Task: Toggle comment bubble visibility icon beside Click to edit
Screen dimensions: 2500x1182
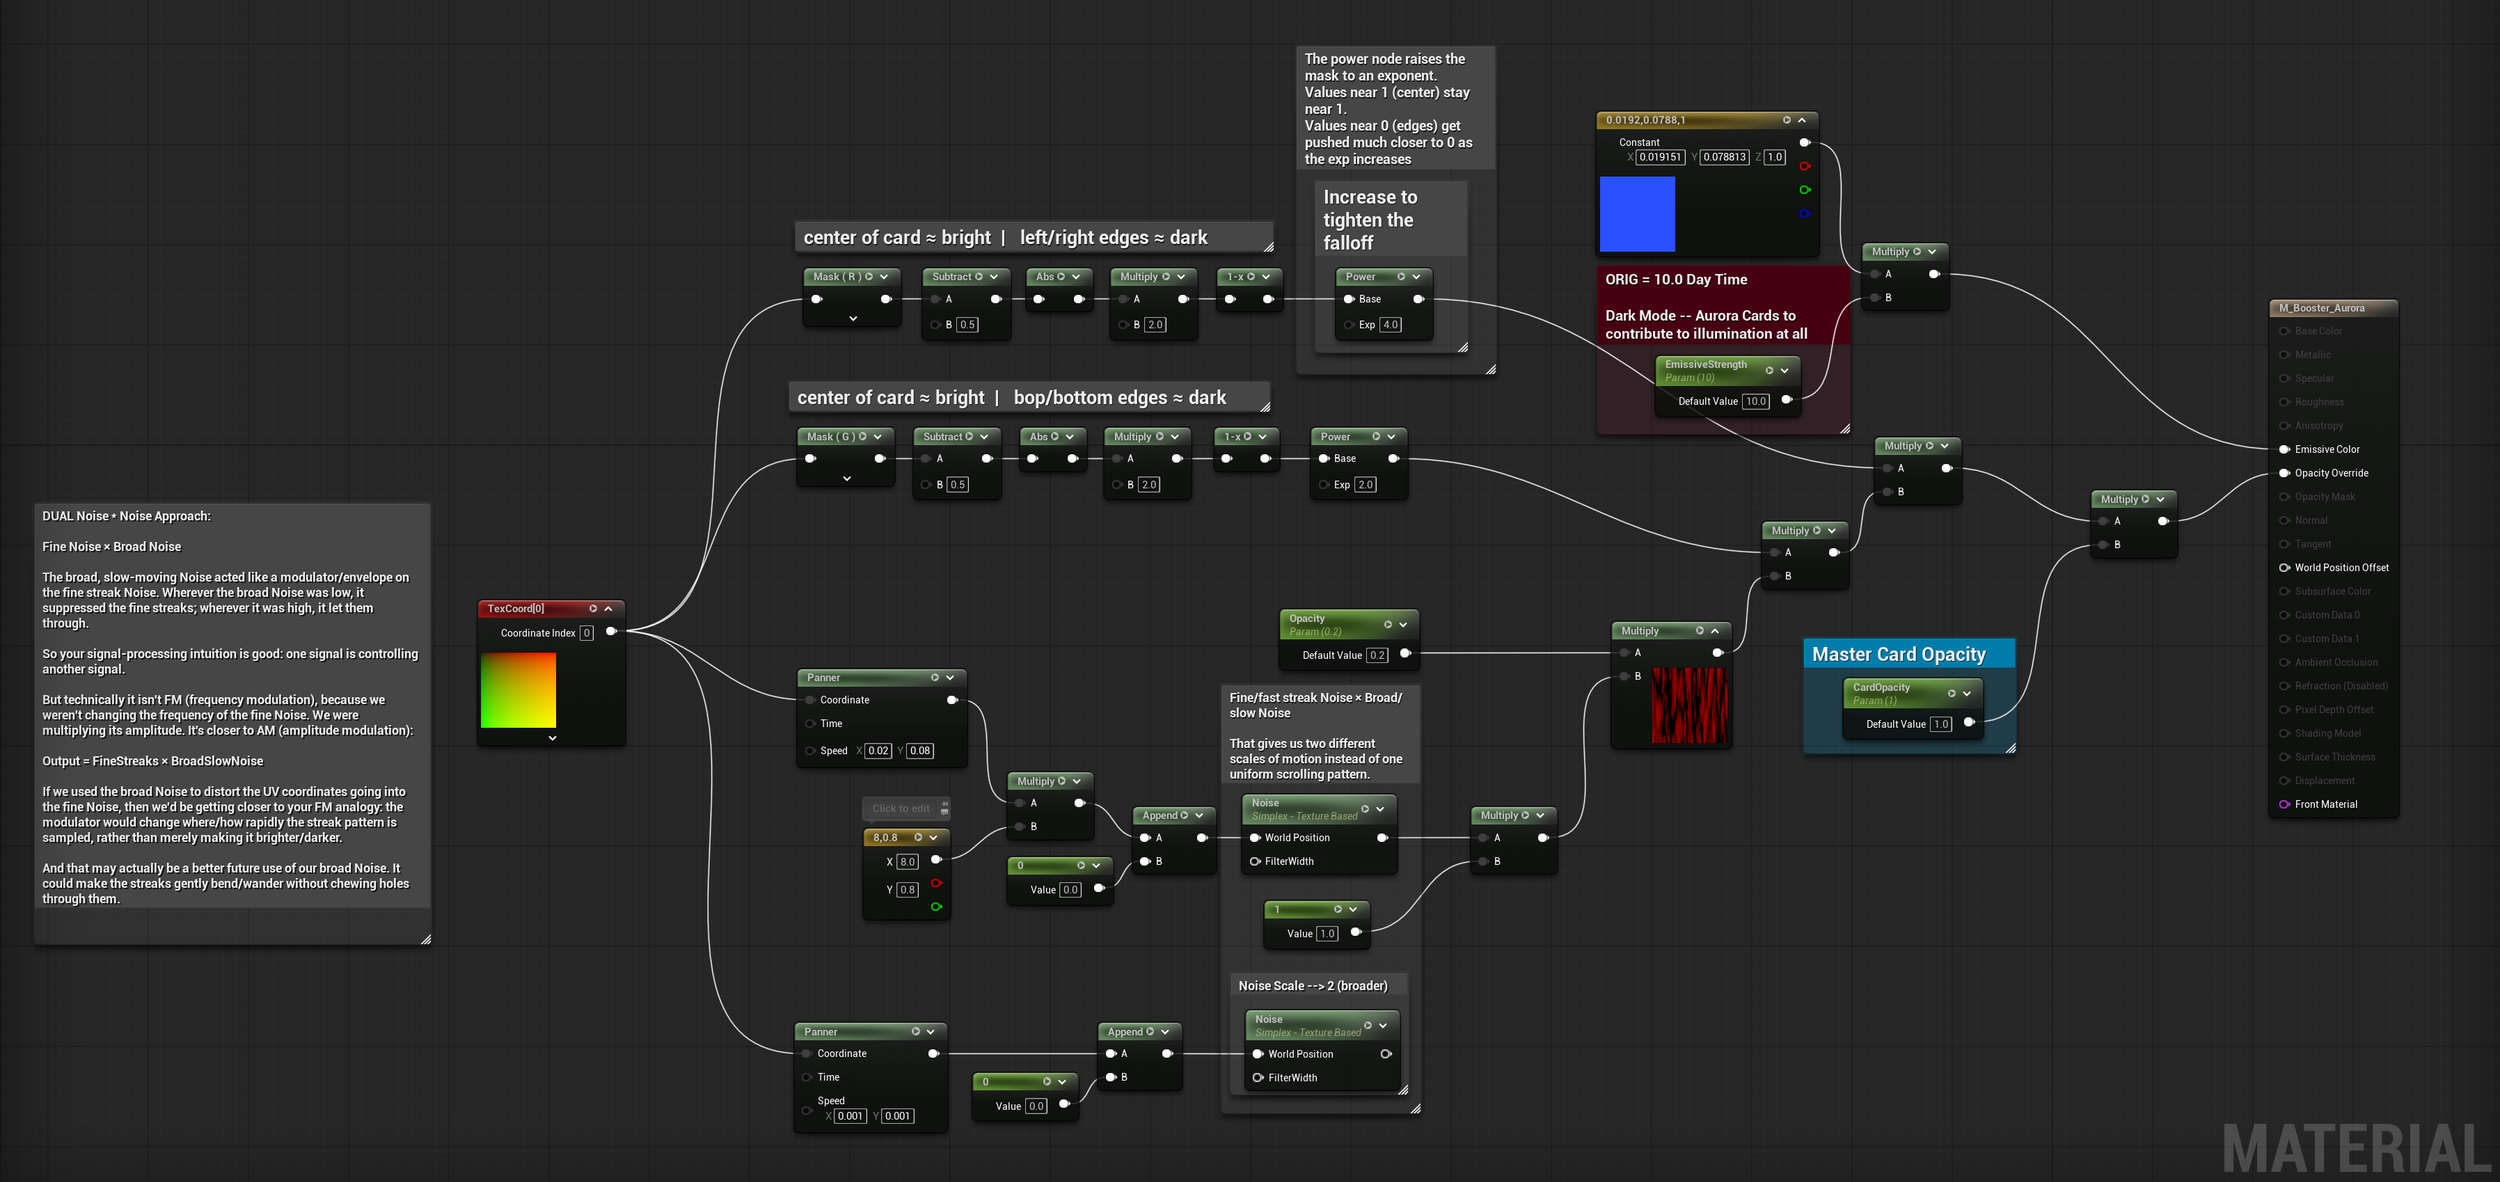Action: 945,813
